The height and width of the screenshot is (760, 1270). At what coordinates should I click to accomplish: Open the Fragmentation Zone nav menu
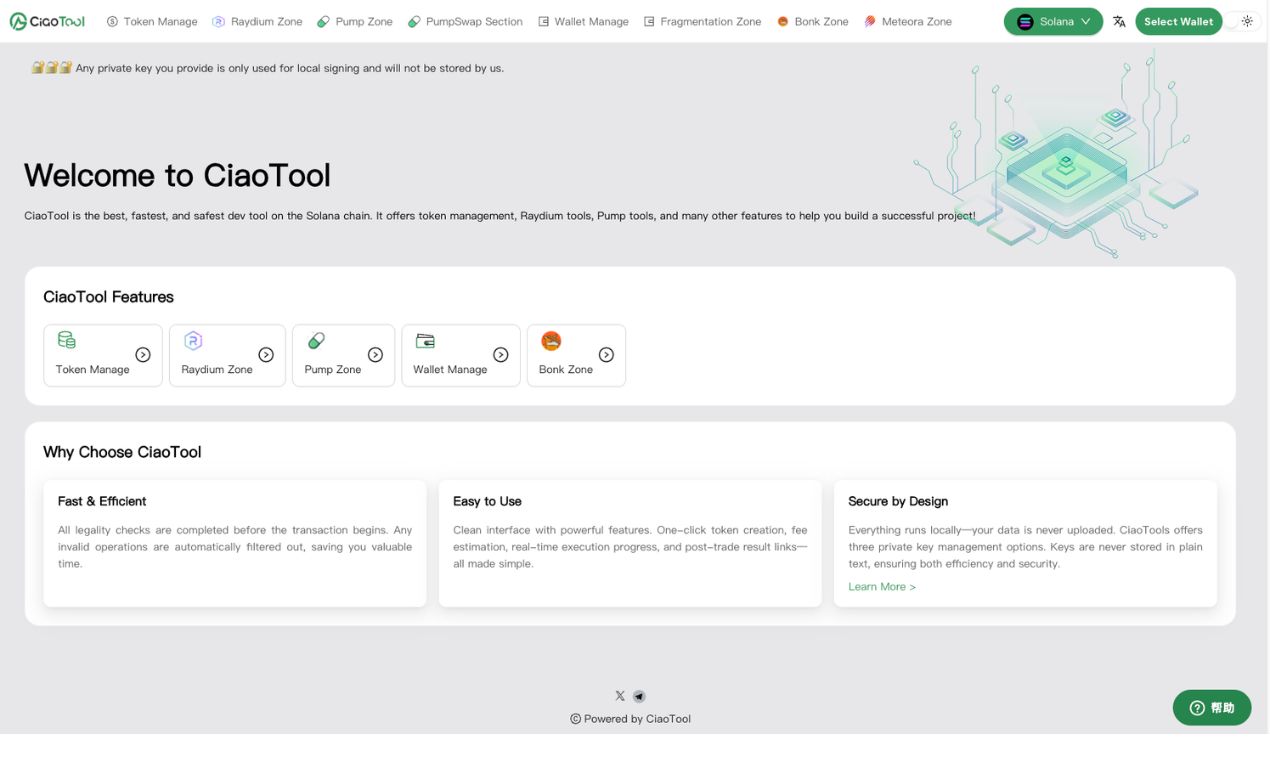[702, 21]
